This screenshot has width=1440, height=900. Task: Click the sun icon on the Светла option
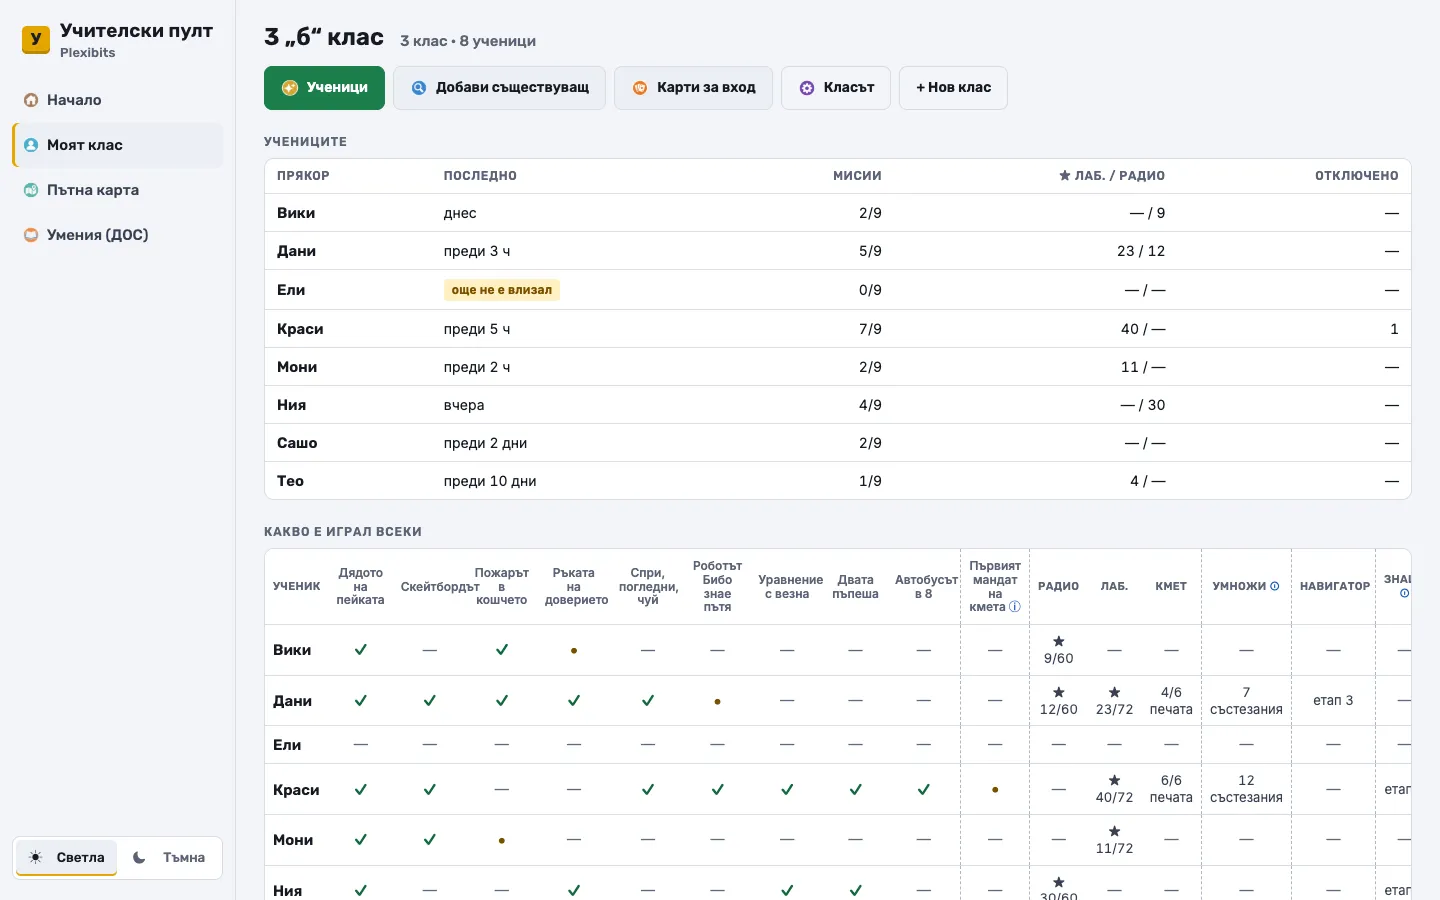(x=36, y=858)
